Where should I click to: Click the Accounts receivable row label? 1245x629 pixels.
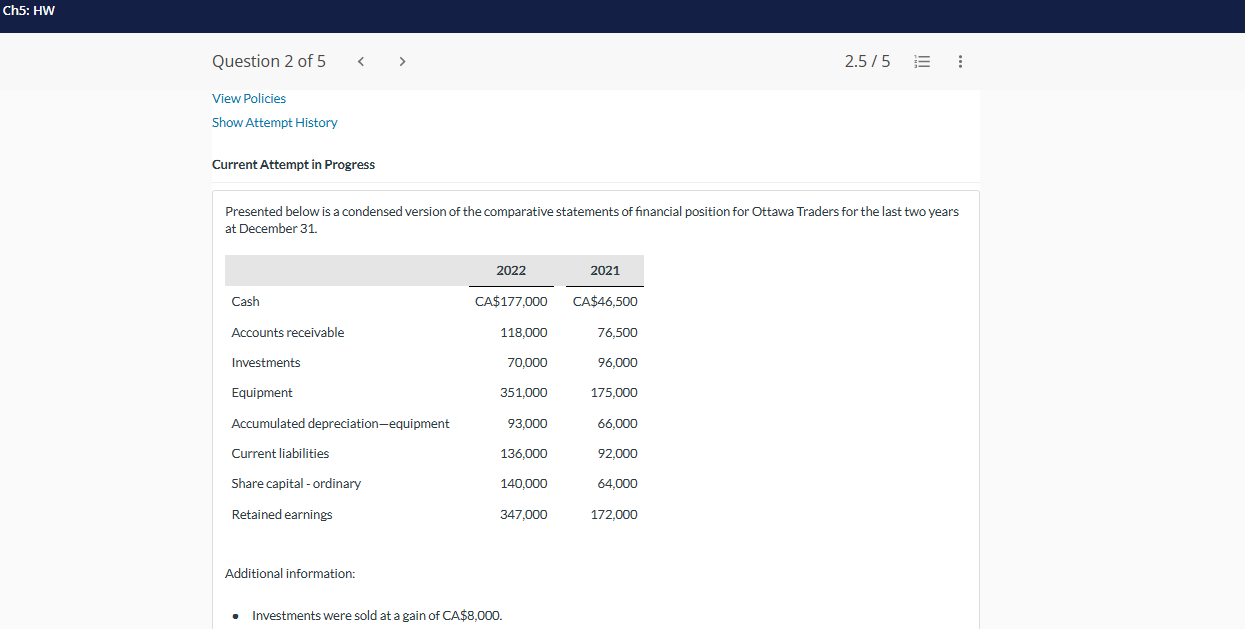click(288, 332)
